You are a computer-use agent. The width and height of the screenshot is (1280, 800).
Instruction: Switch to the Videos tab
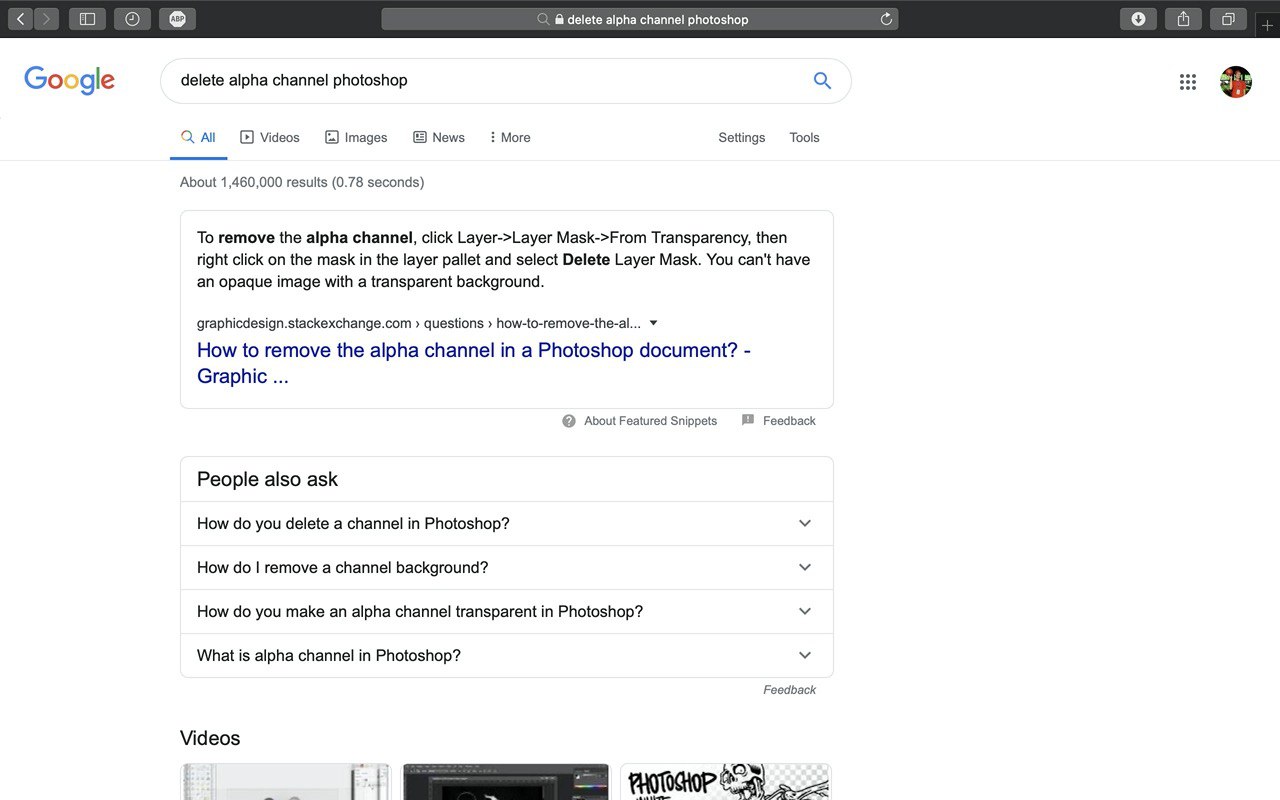[x=270, y=138]
